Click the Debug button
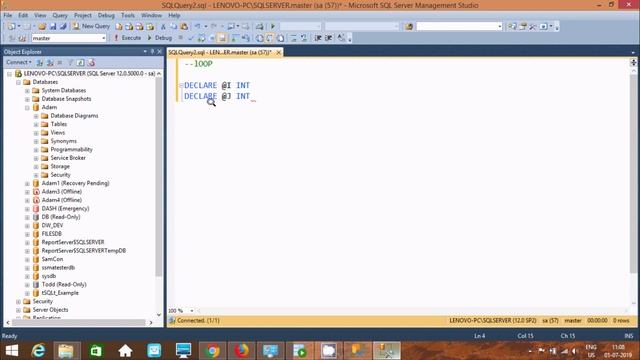 (x=160, y=38)
